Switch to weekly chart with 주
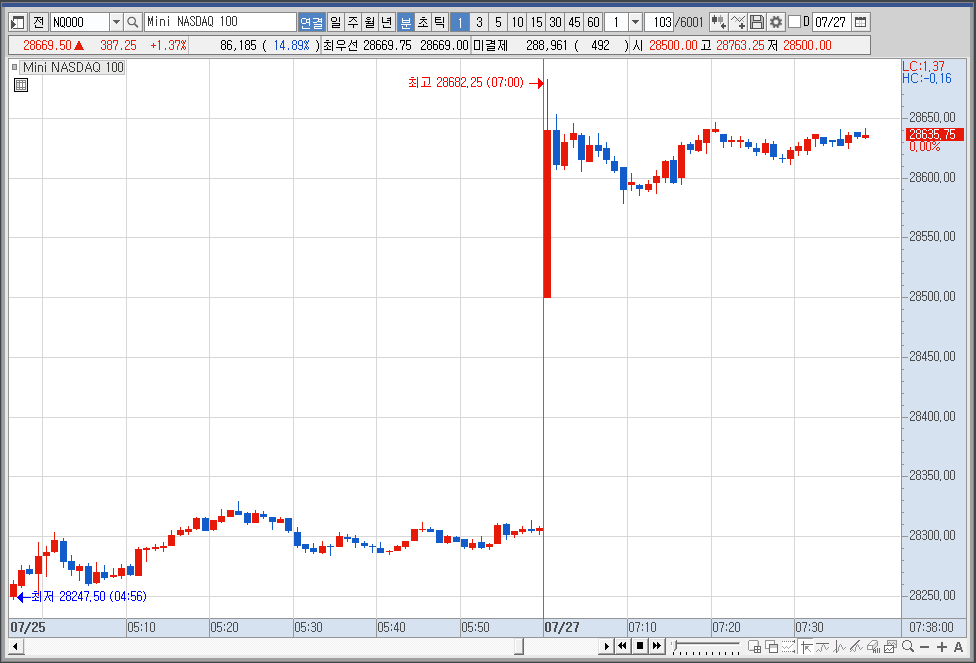This screenshot has width=976, height=663. [353, 22]
